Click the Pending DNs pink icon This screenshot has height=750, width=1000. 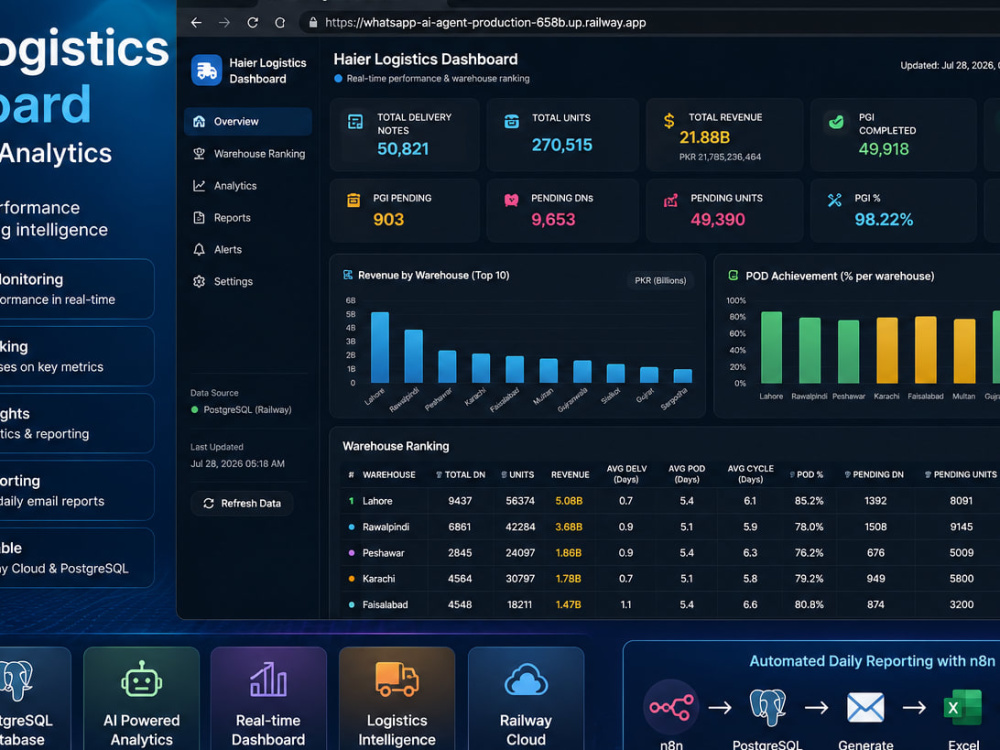(511, 200)
